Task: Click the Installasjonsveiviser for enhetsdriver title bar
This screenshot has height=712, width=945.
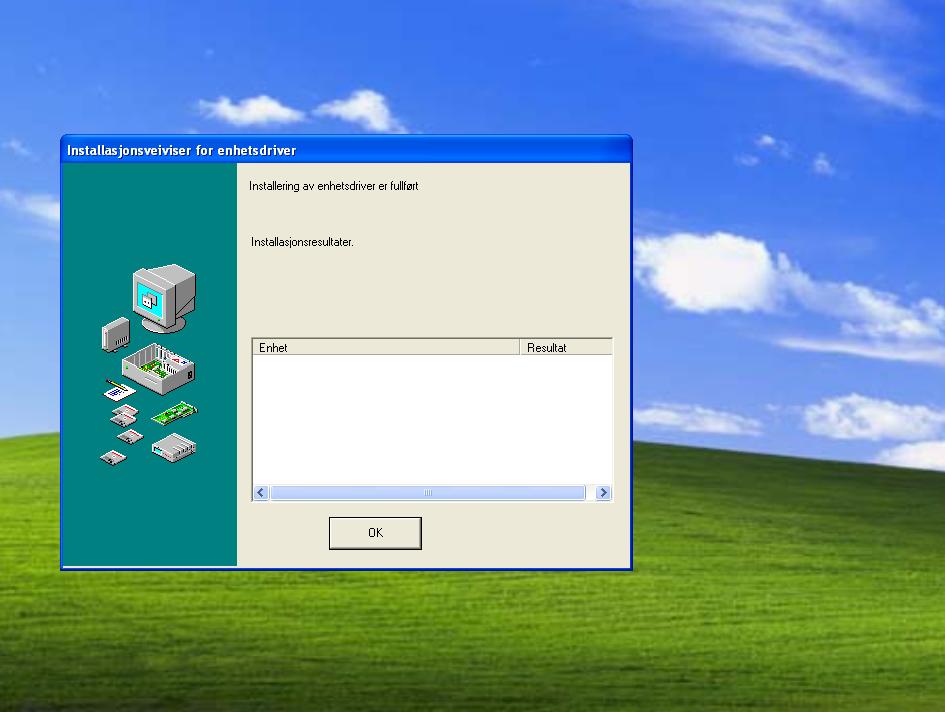Action: (346, 150)
